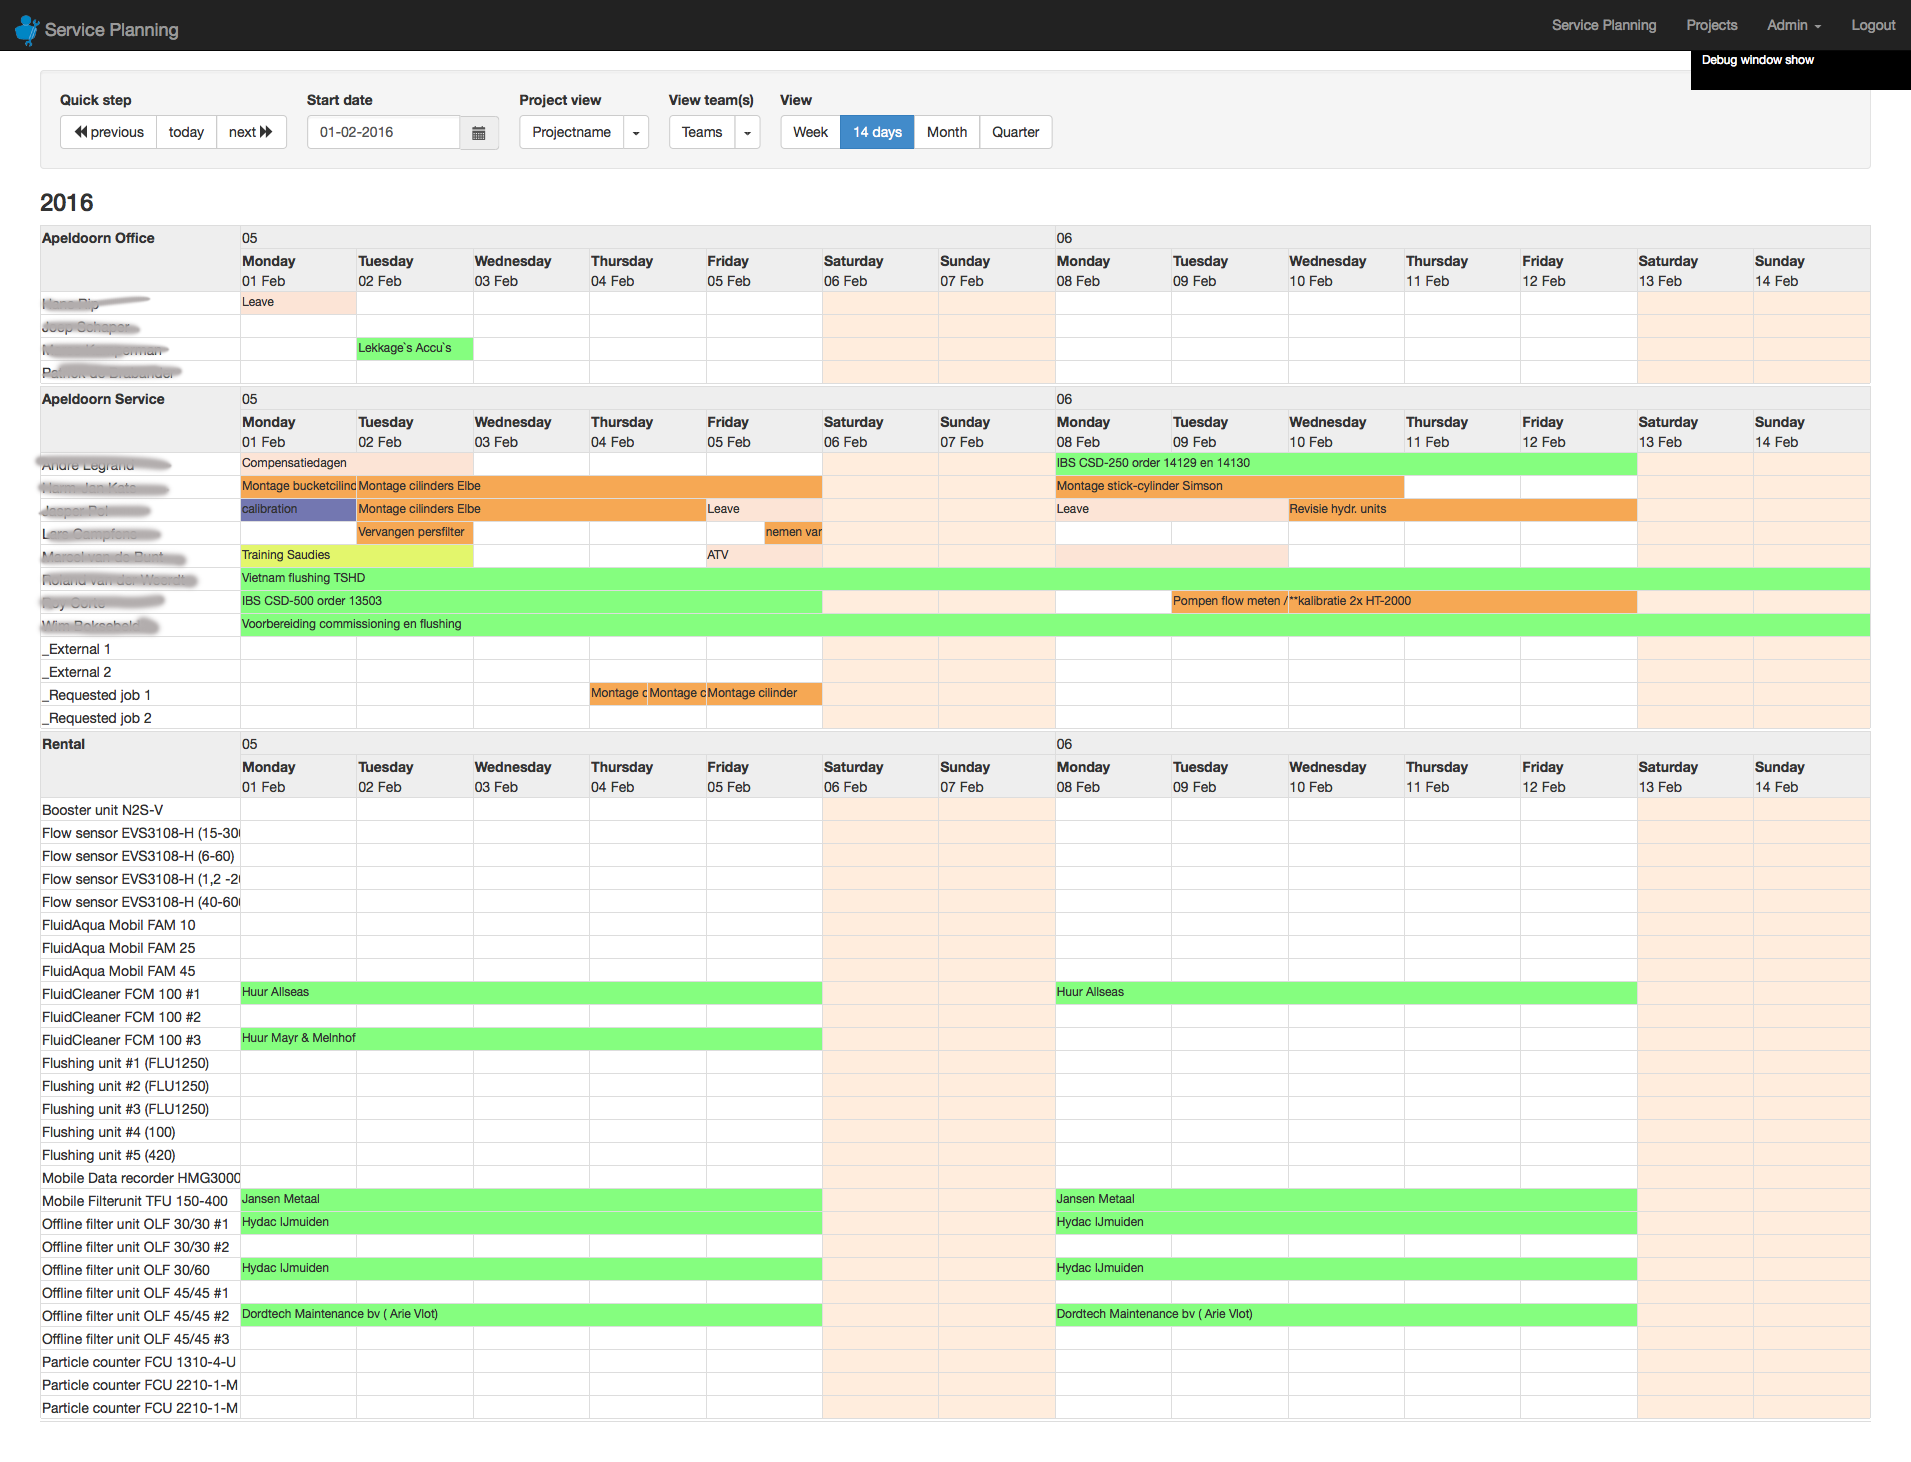Switch to Week view
The image size is (1911, 1462).
click(x=810, y=133)
